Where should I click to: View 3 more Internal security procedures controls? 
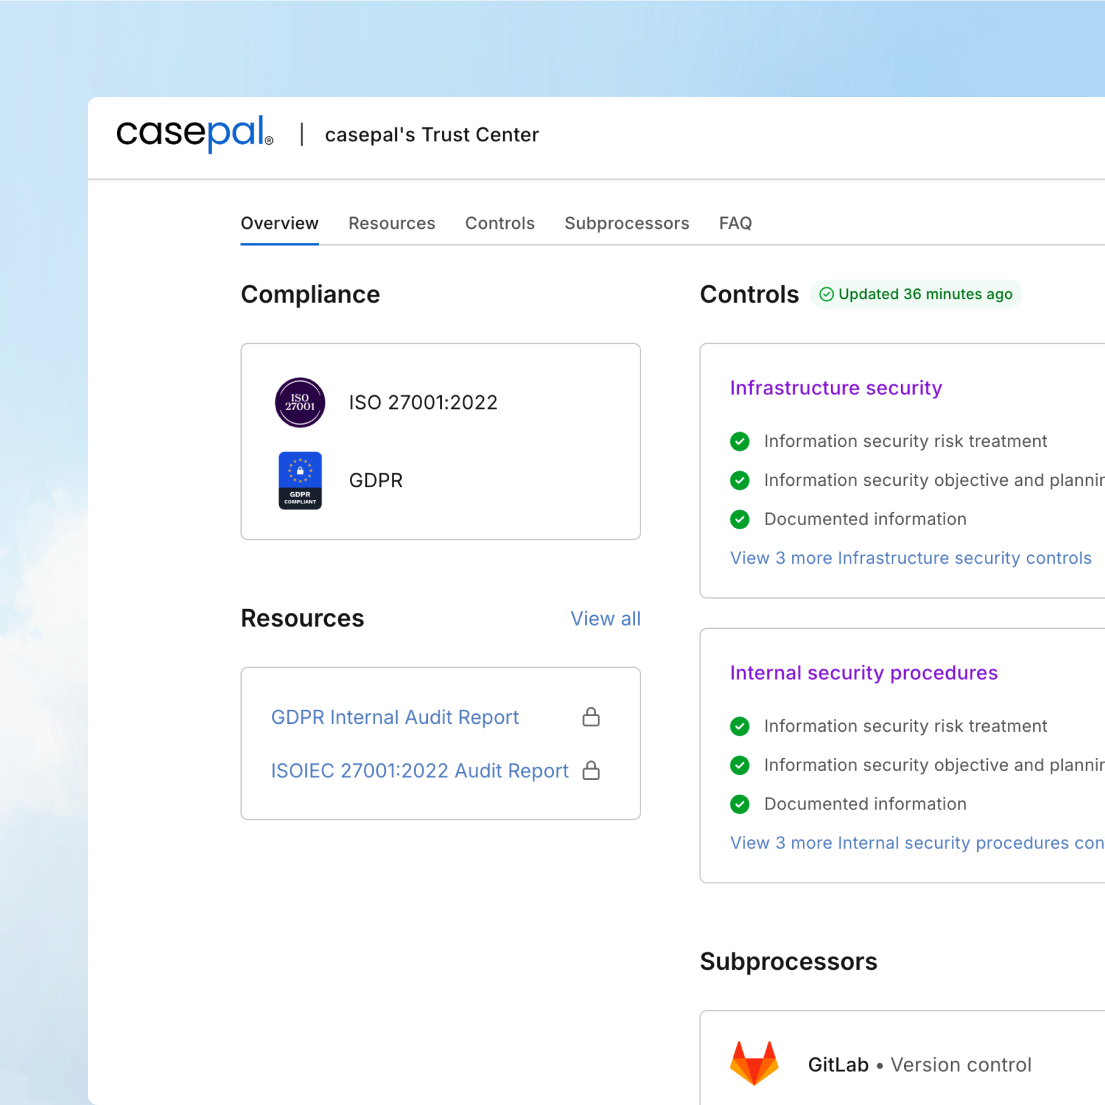[917, 843]
